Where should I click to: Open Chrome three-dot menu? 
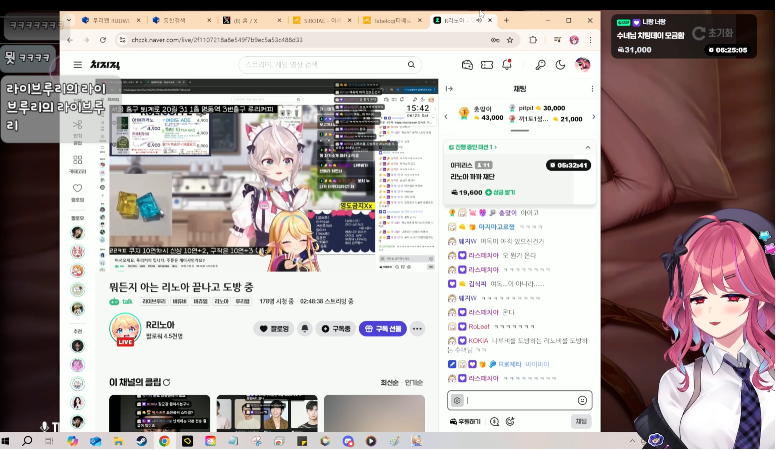[x=590, y=40]
